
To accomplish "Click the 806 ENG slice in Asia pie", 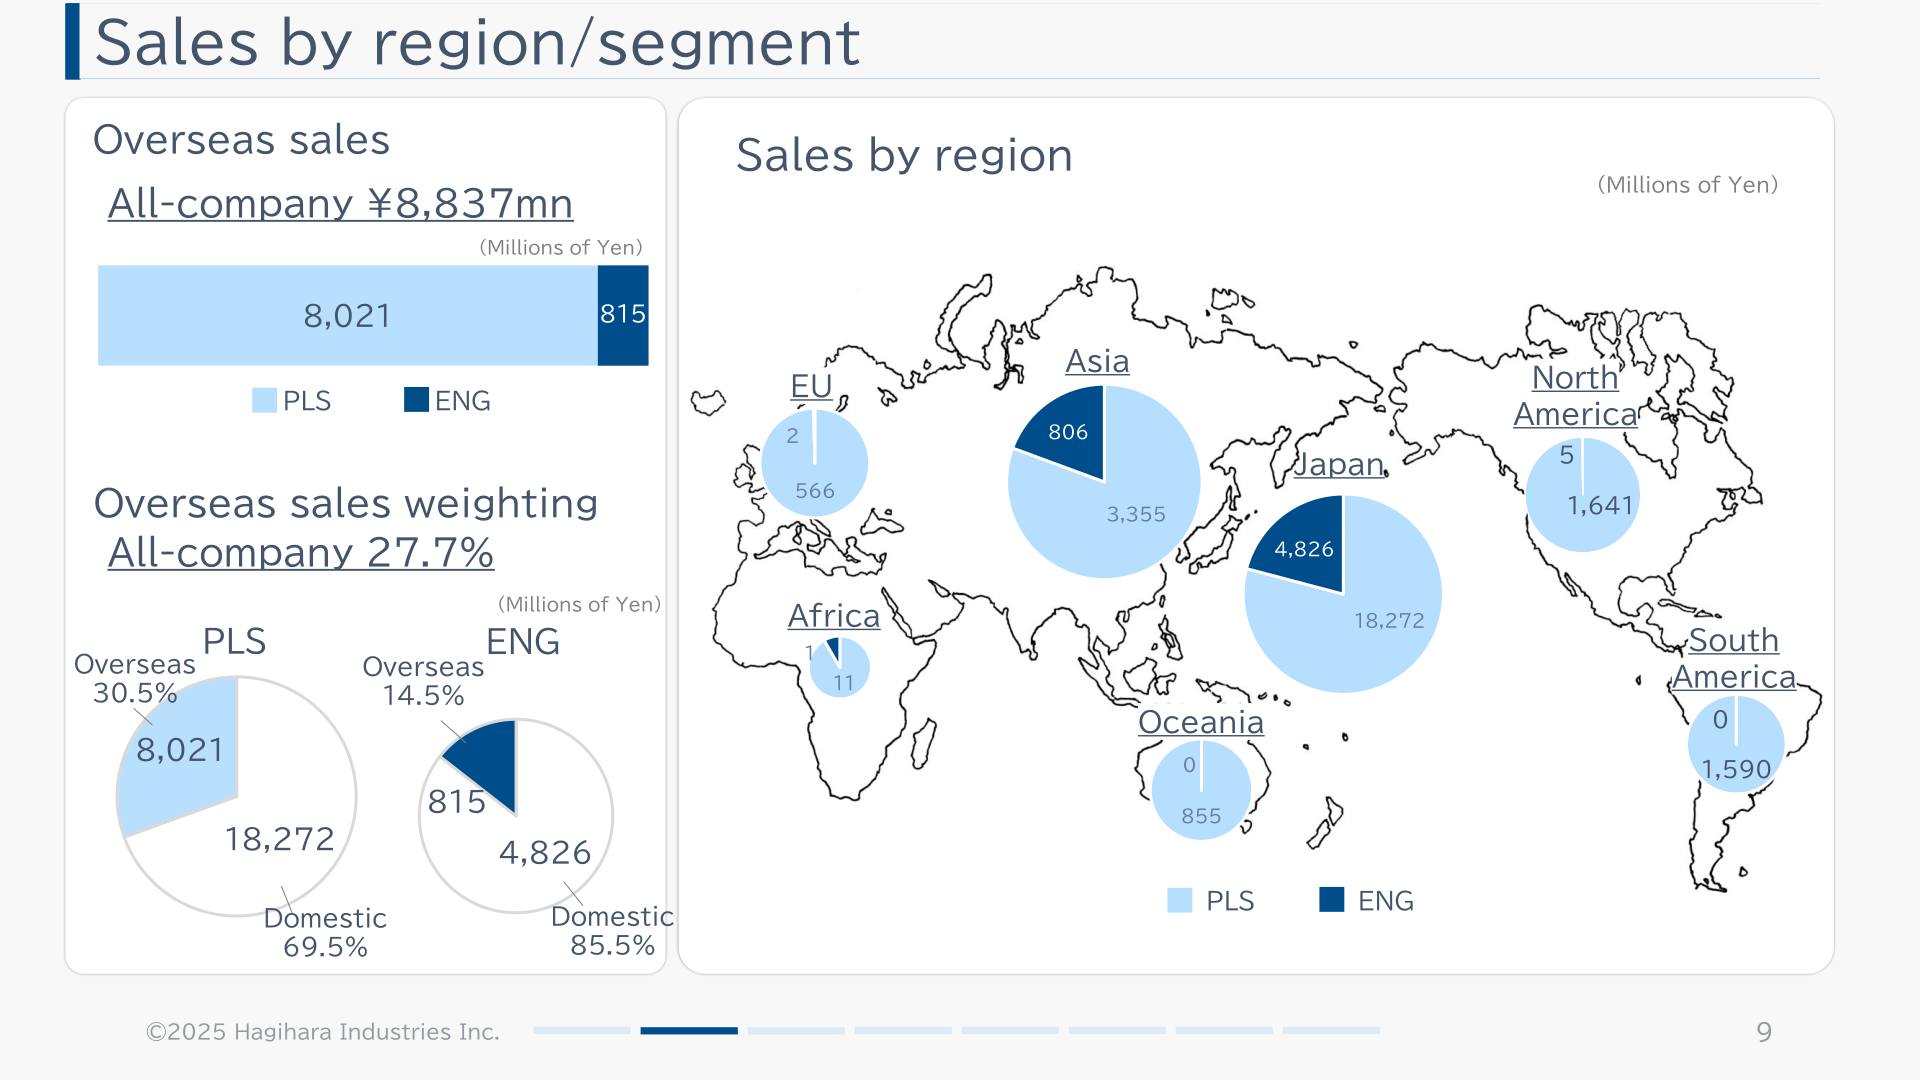I will coord(1068,432).
